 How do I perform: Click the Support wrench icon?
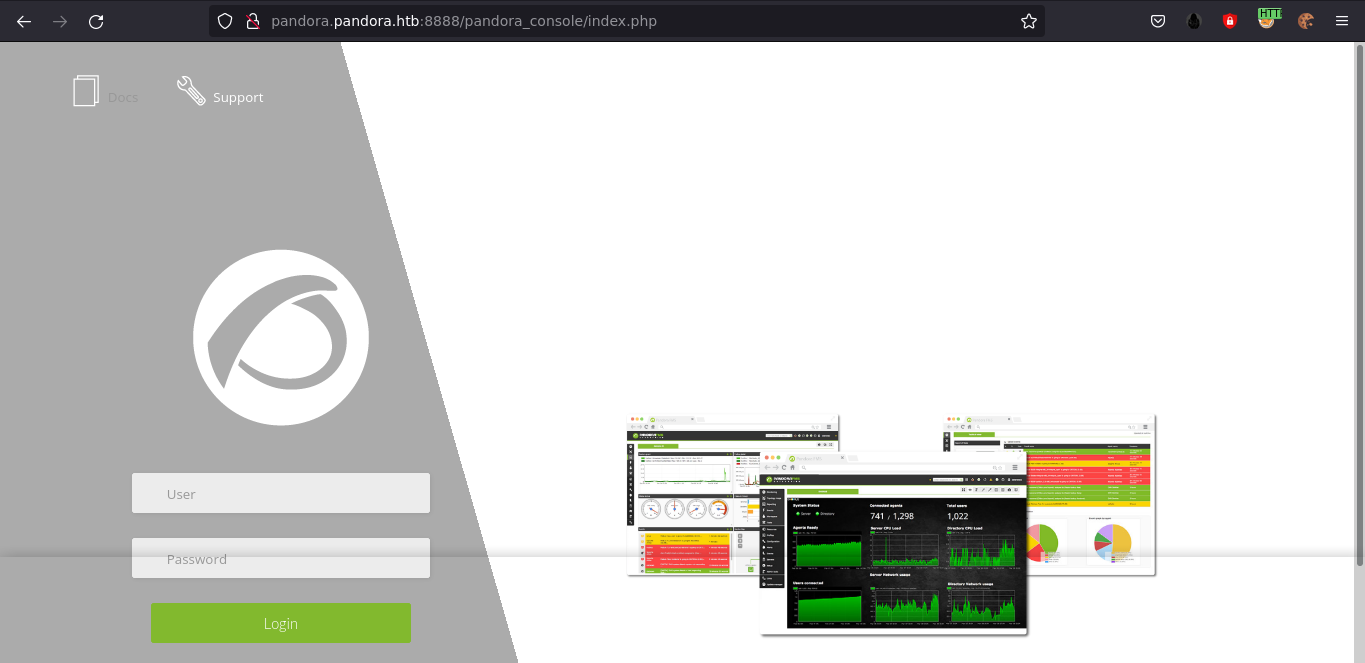(x=191, y=91)
